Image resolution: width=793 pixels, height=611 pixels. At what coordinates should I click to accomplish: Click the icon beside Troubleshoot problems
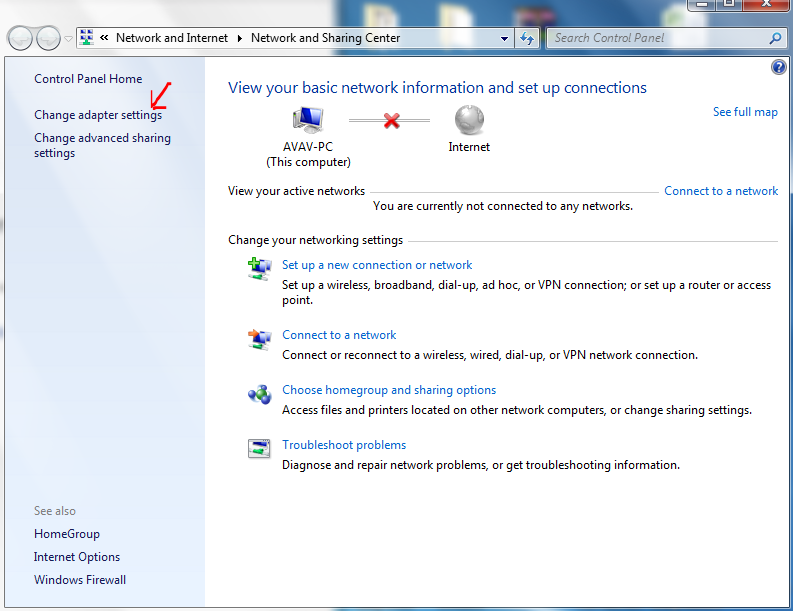pos(260,448)
